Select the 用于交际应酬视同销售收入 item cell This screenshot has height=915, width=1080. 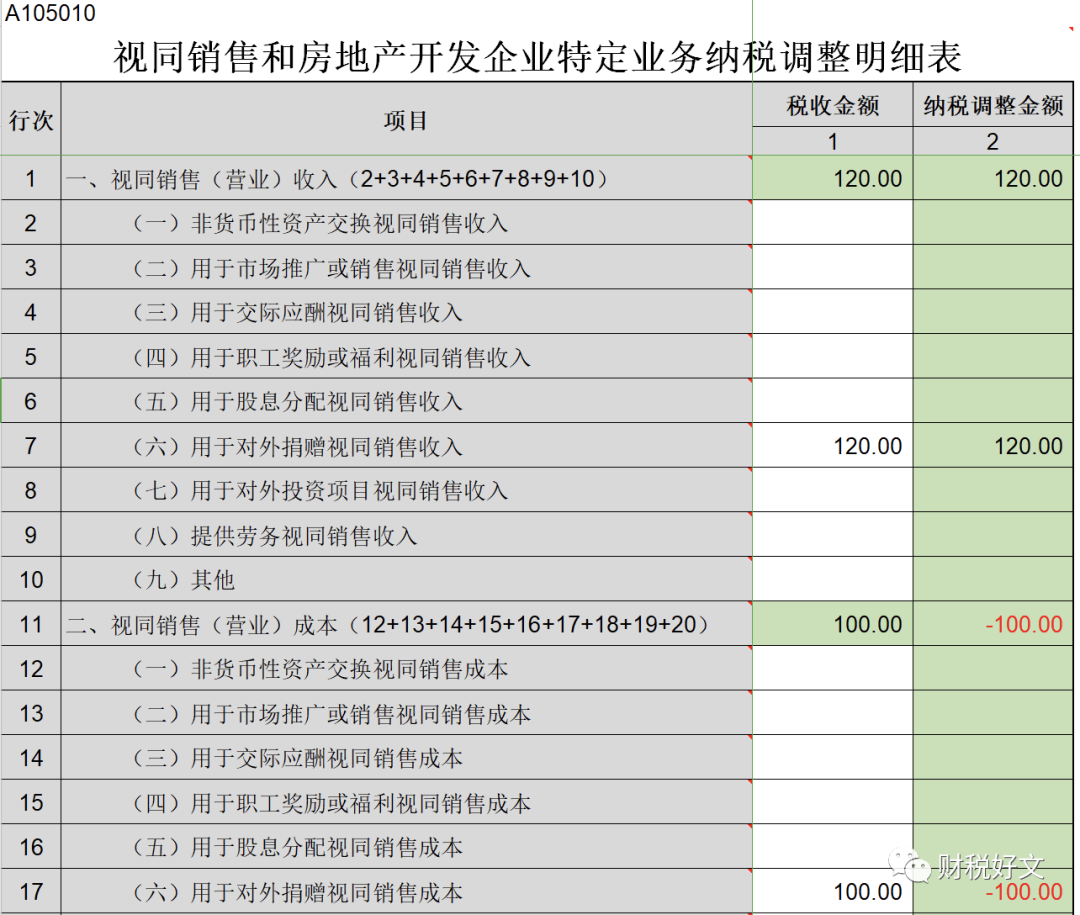tap(406, 313)
